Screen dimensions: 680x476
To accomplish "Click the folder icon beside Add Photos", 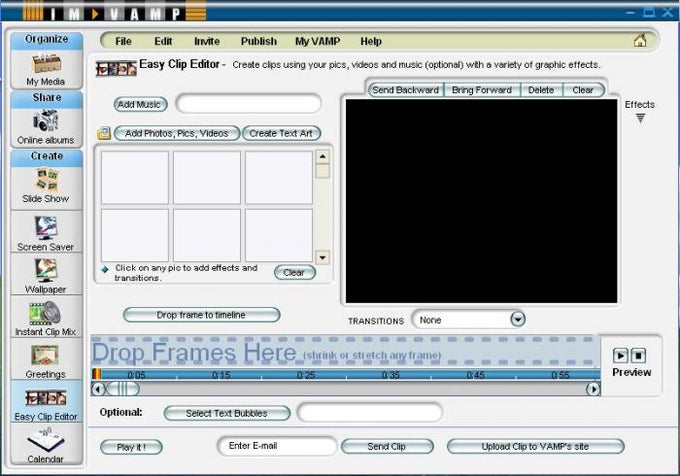I will point(104,133).
